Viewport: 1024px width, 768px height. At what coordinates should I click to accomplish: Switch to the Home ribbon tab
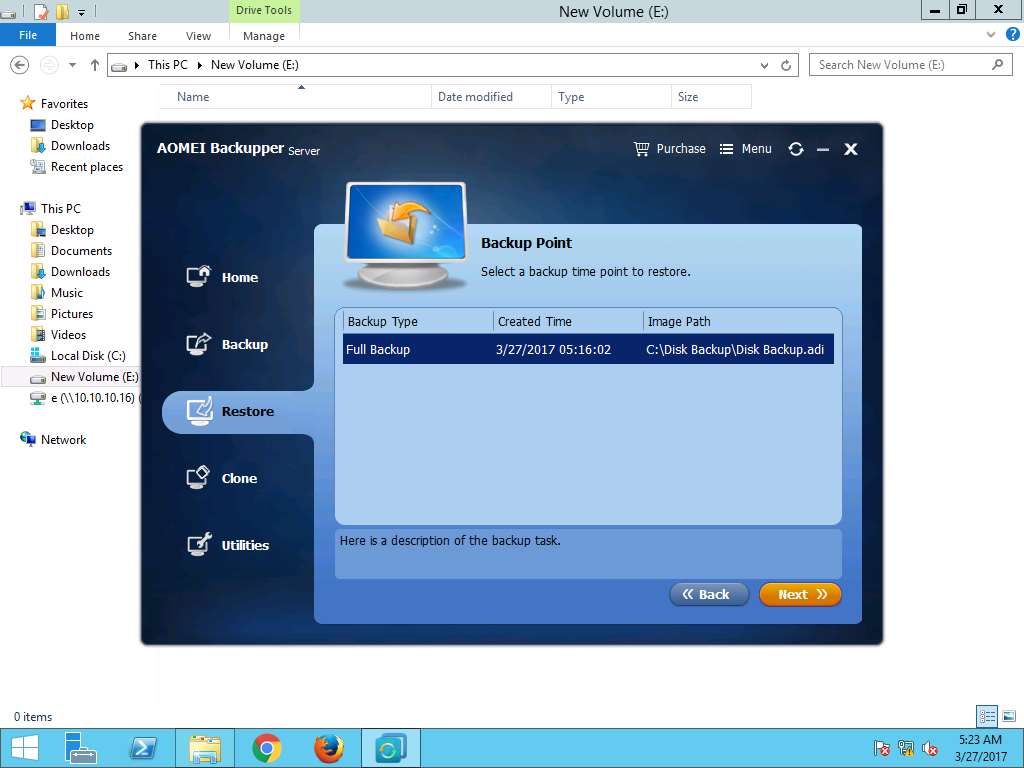coord(85,36)
